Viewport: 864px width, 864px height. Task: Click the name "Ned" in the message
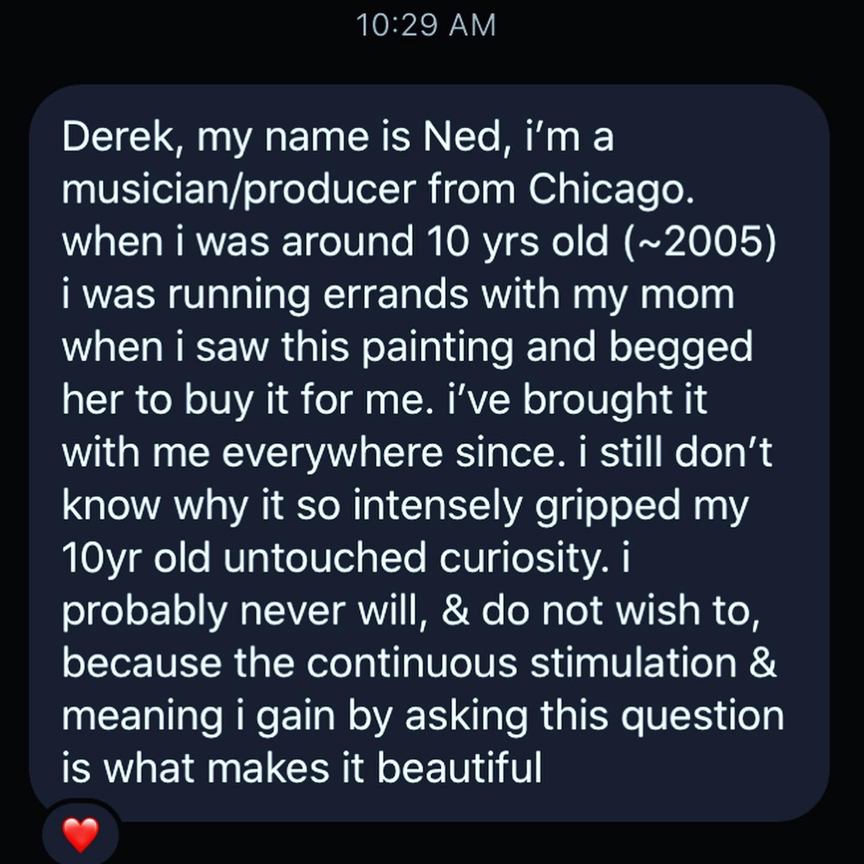pyautogui.click(x=462, y=137)
